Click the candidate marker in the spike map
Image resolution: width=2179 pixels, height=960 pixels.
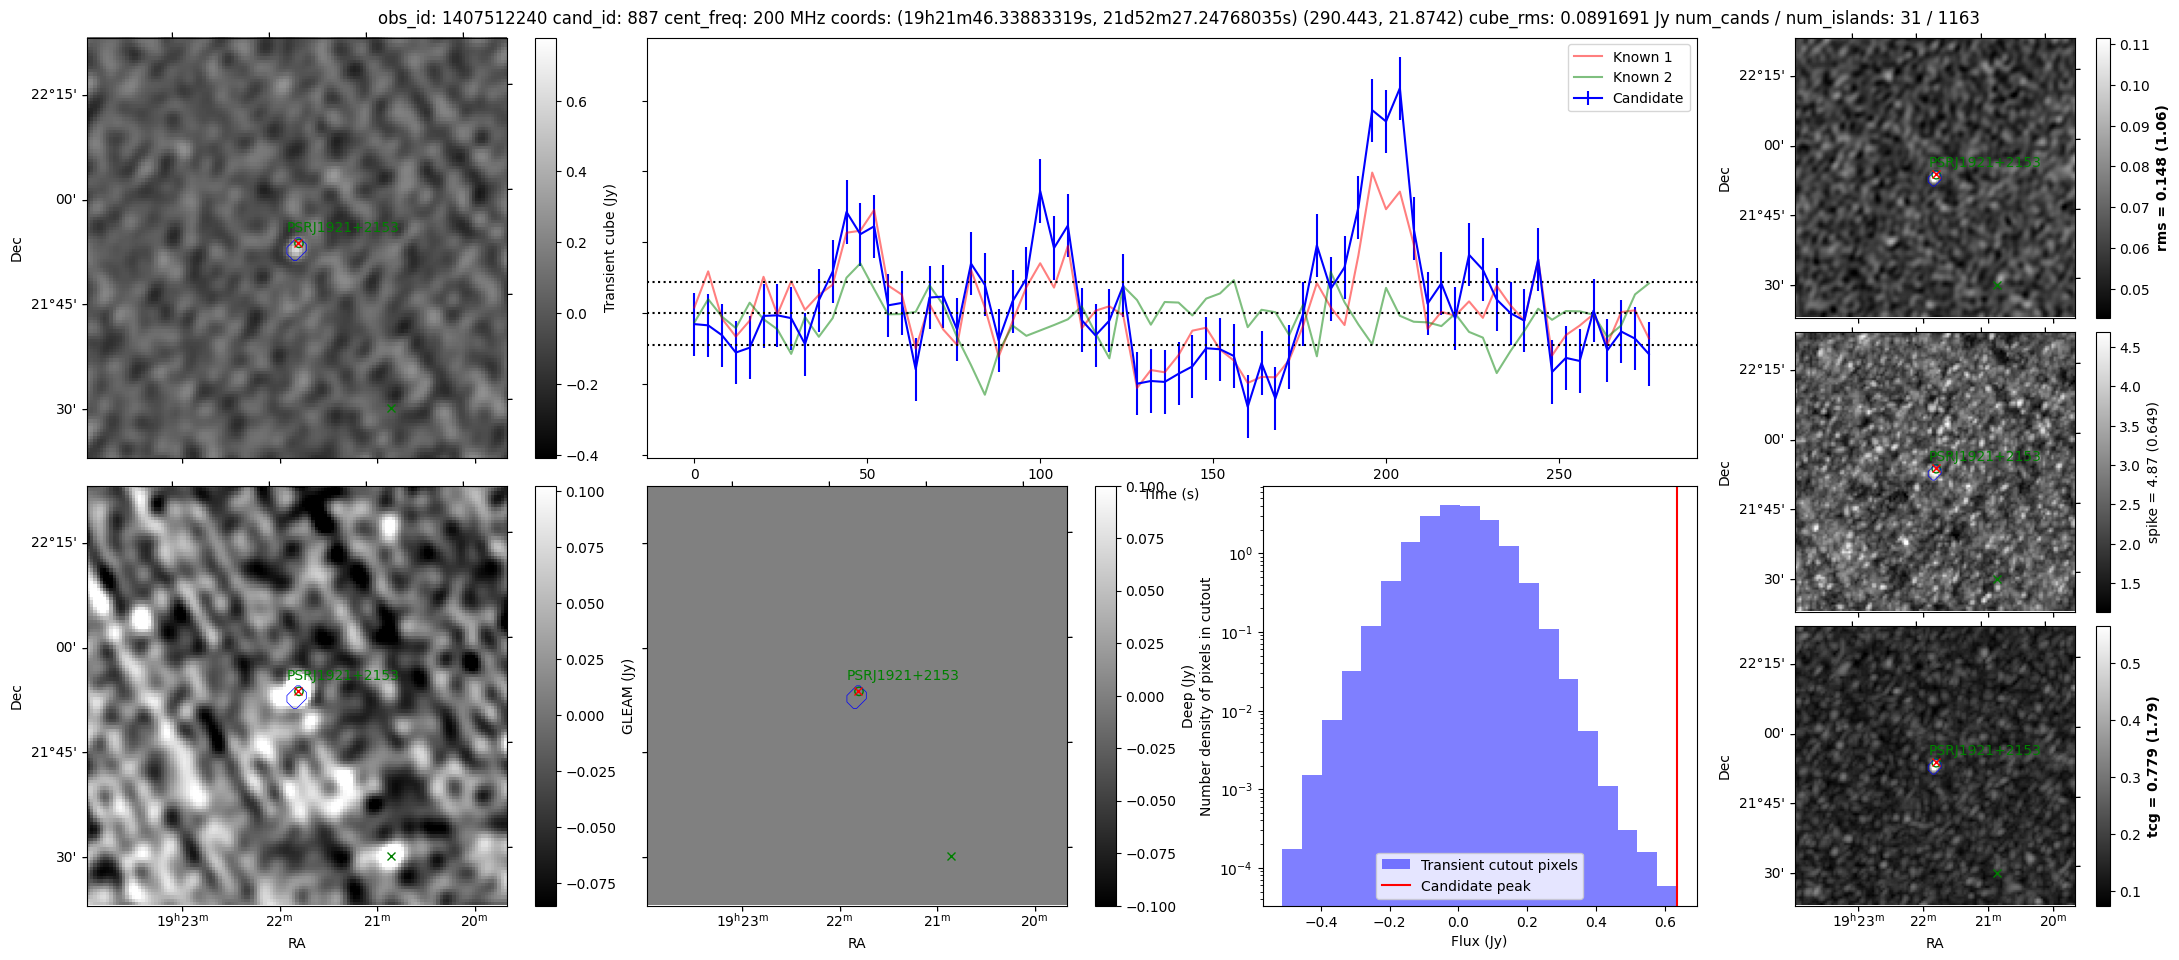coord(1935,471)
